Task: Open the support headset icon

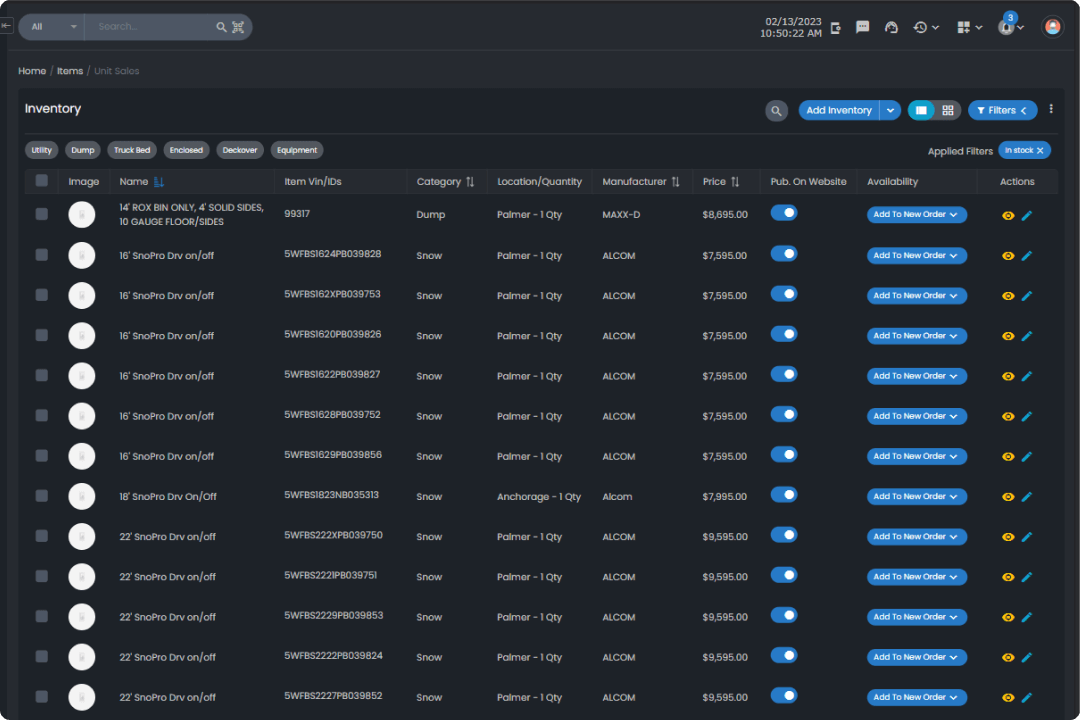Action: click(x=891, y=27)
